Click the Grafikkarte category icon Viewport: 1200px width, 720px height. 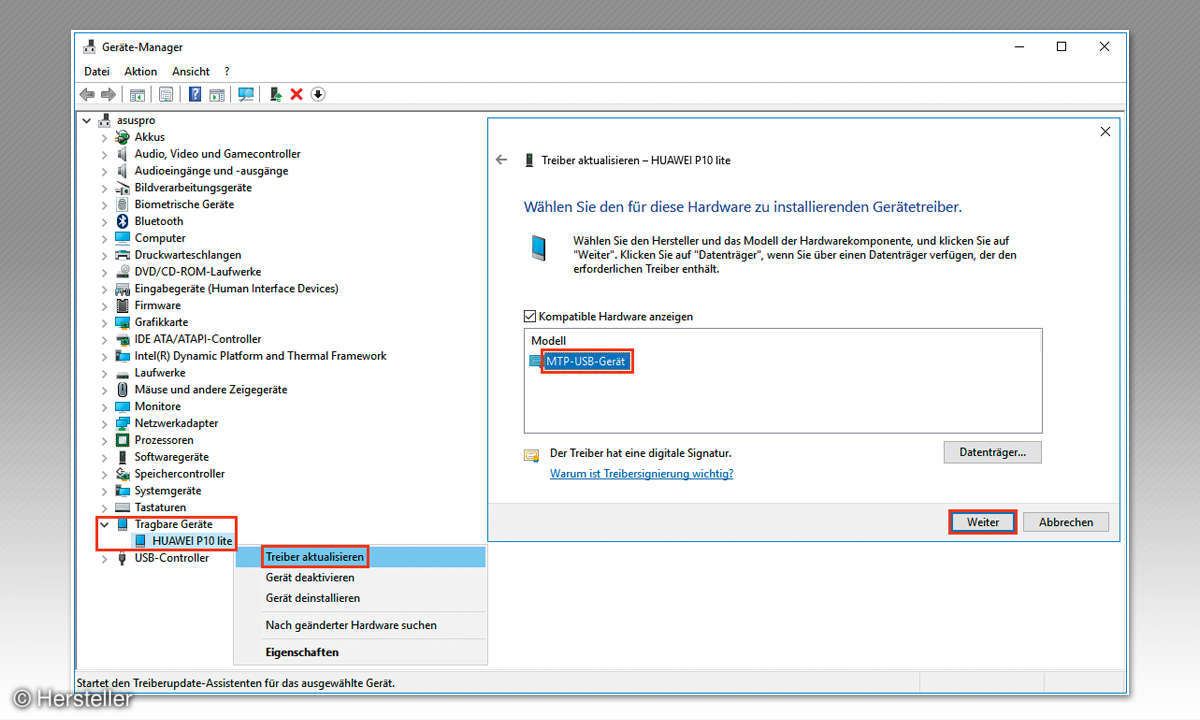click(x=122, y=322)
